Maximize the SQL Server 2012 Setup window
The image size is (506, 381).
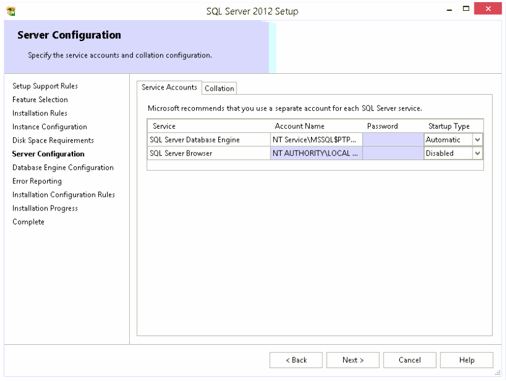pyautogui.click(x=466, y=9)
